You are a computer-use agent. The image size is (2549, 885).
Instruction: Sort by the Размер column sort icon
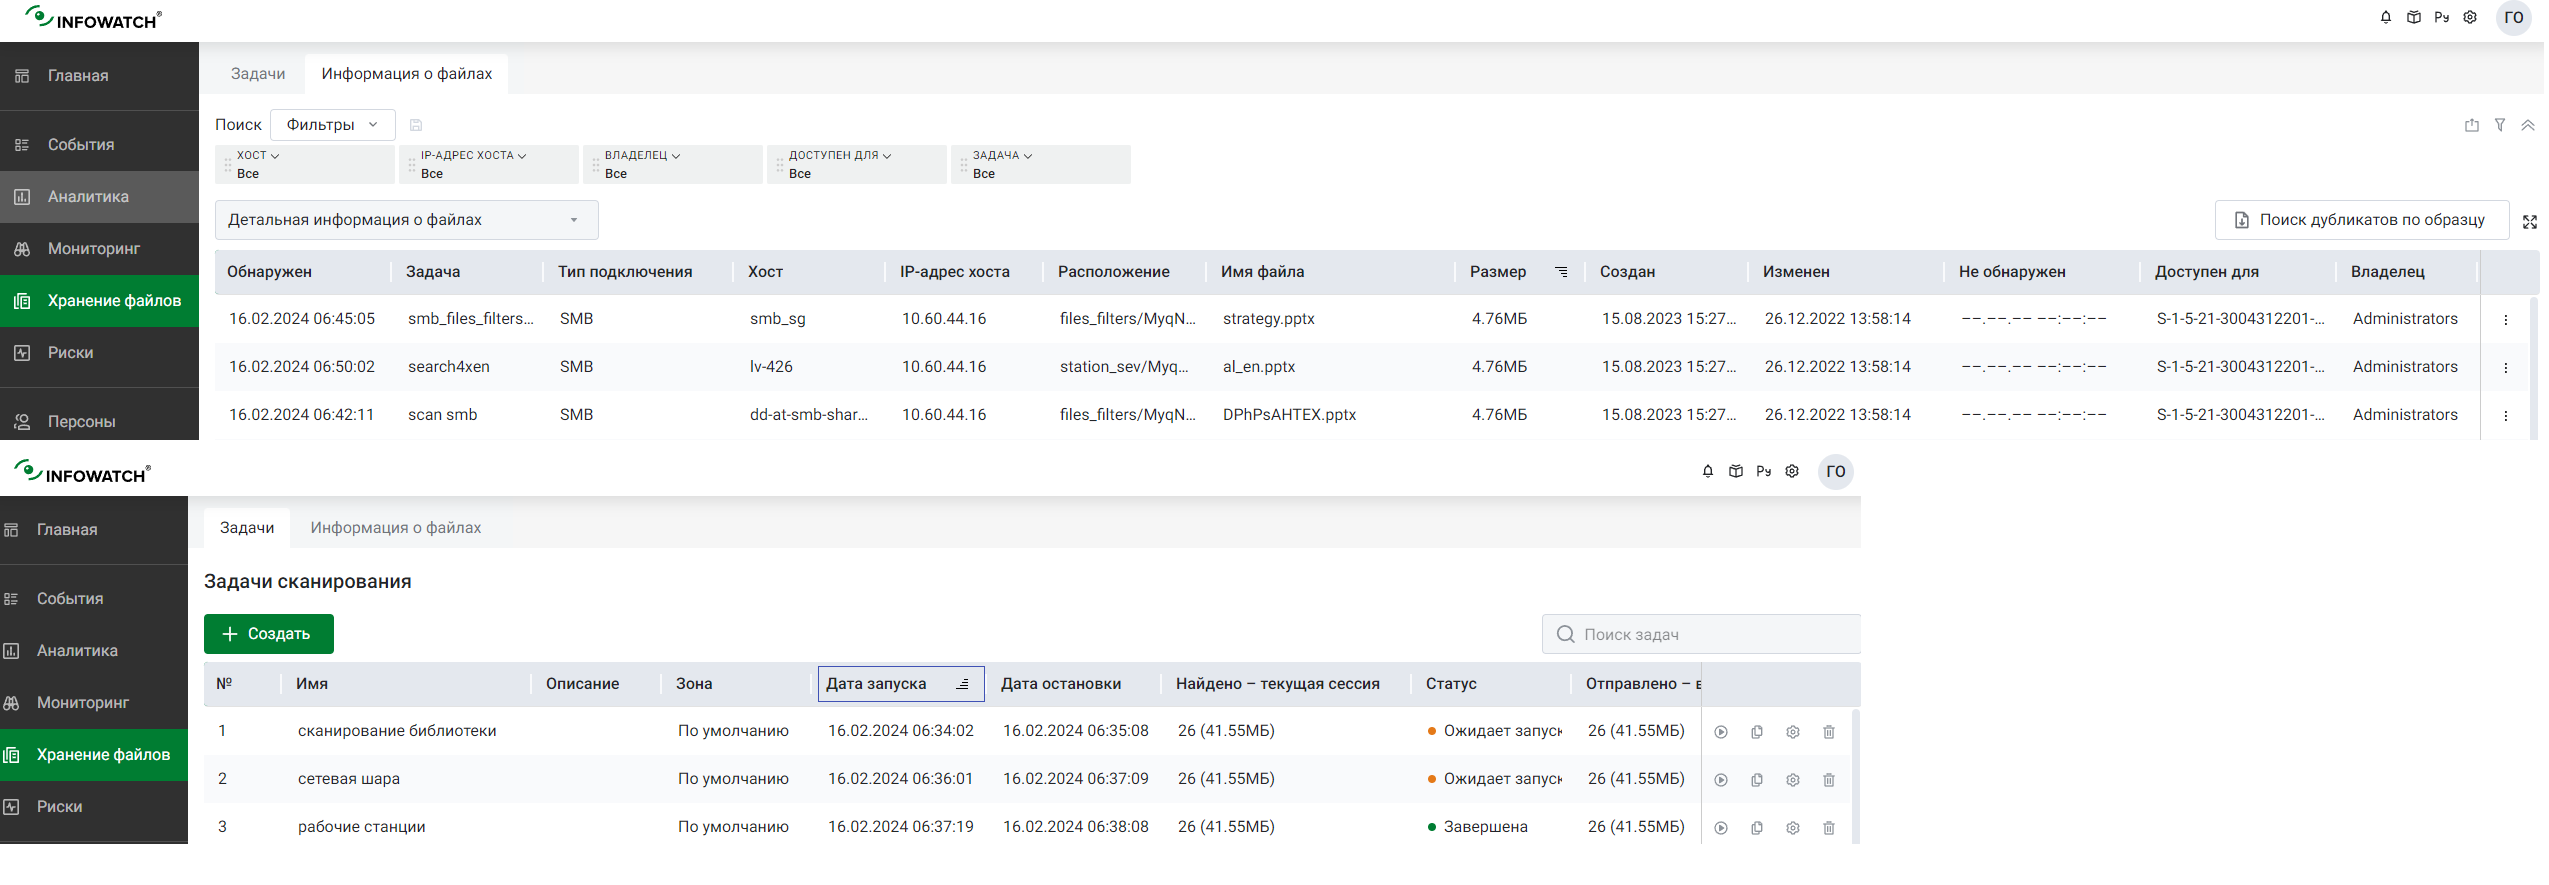click(1560, 272)
